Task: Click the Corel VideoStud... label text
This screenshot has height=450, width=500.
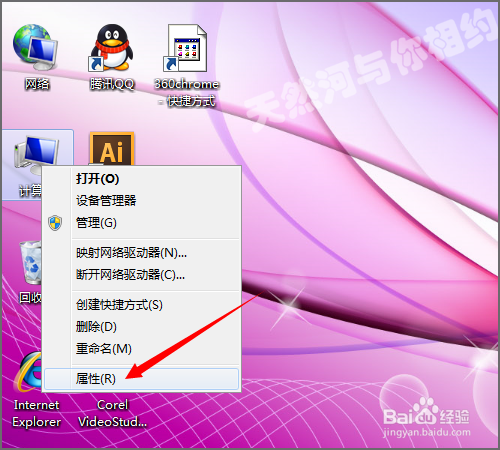Action: [x=113, y=414]
